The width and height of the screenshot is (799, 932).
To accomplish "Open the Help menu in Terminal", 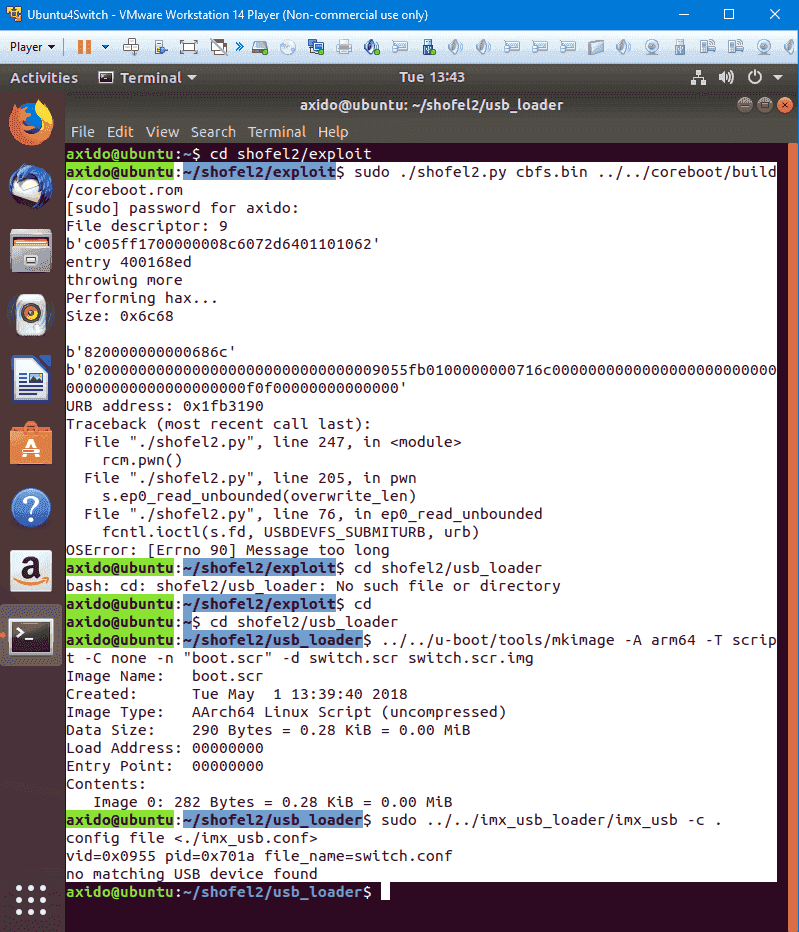I will 333,132.
